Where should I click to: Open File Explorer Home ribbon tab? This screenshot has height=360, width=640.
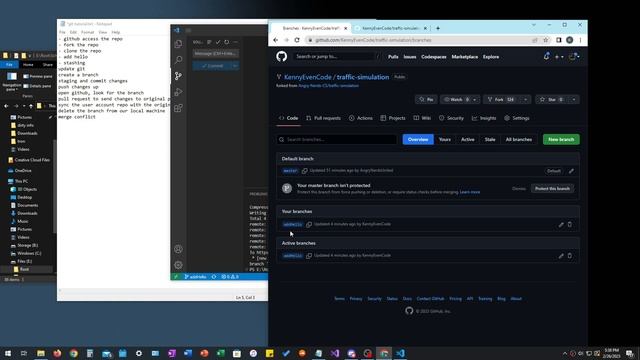pyautogui.click(x=28, y=64)
